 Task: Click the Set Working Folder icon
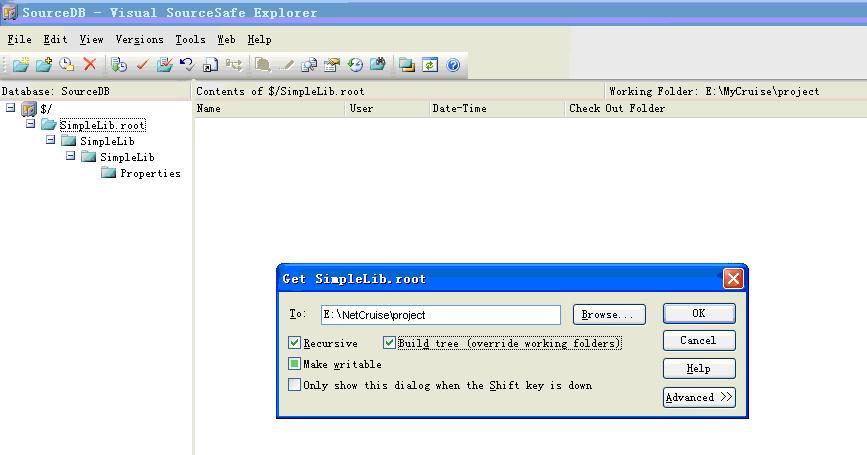tap(406, 65)
